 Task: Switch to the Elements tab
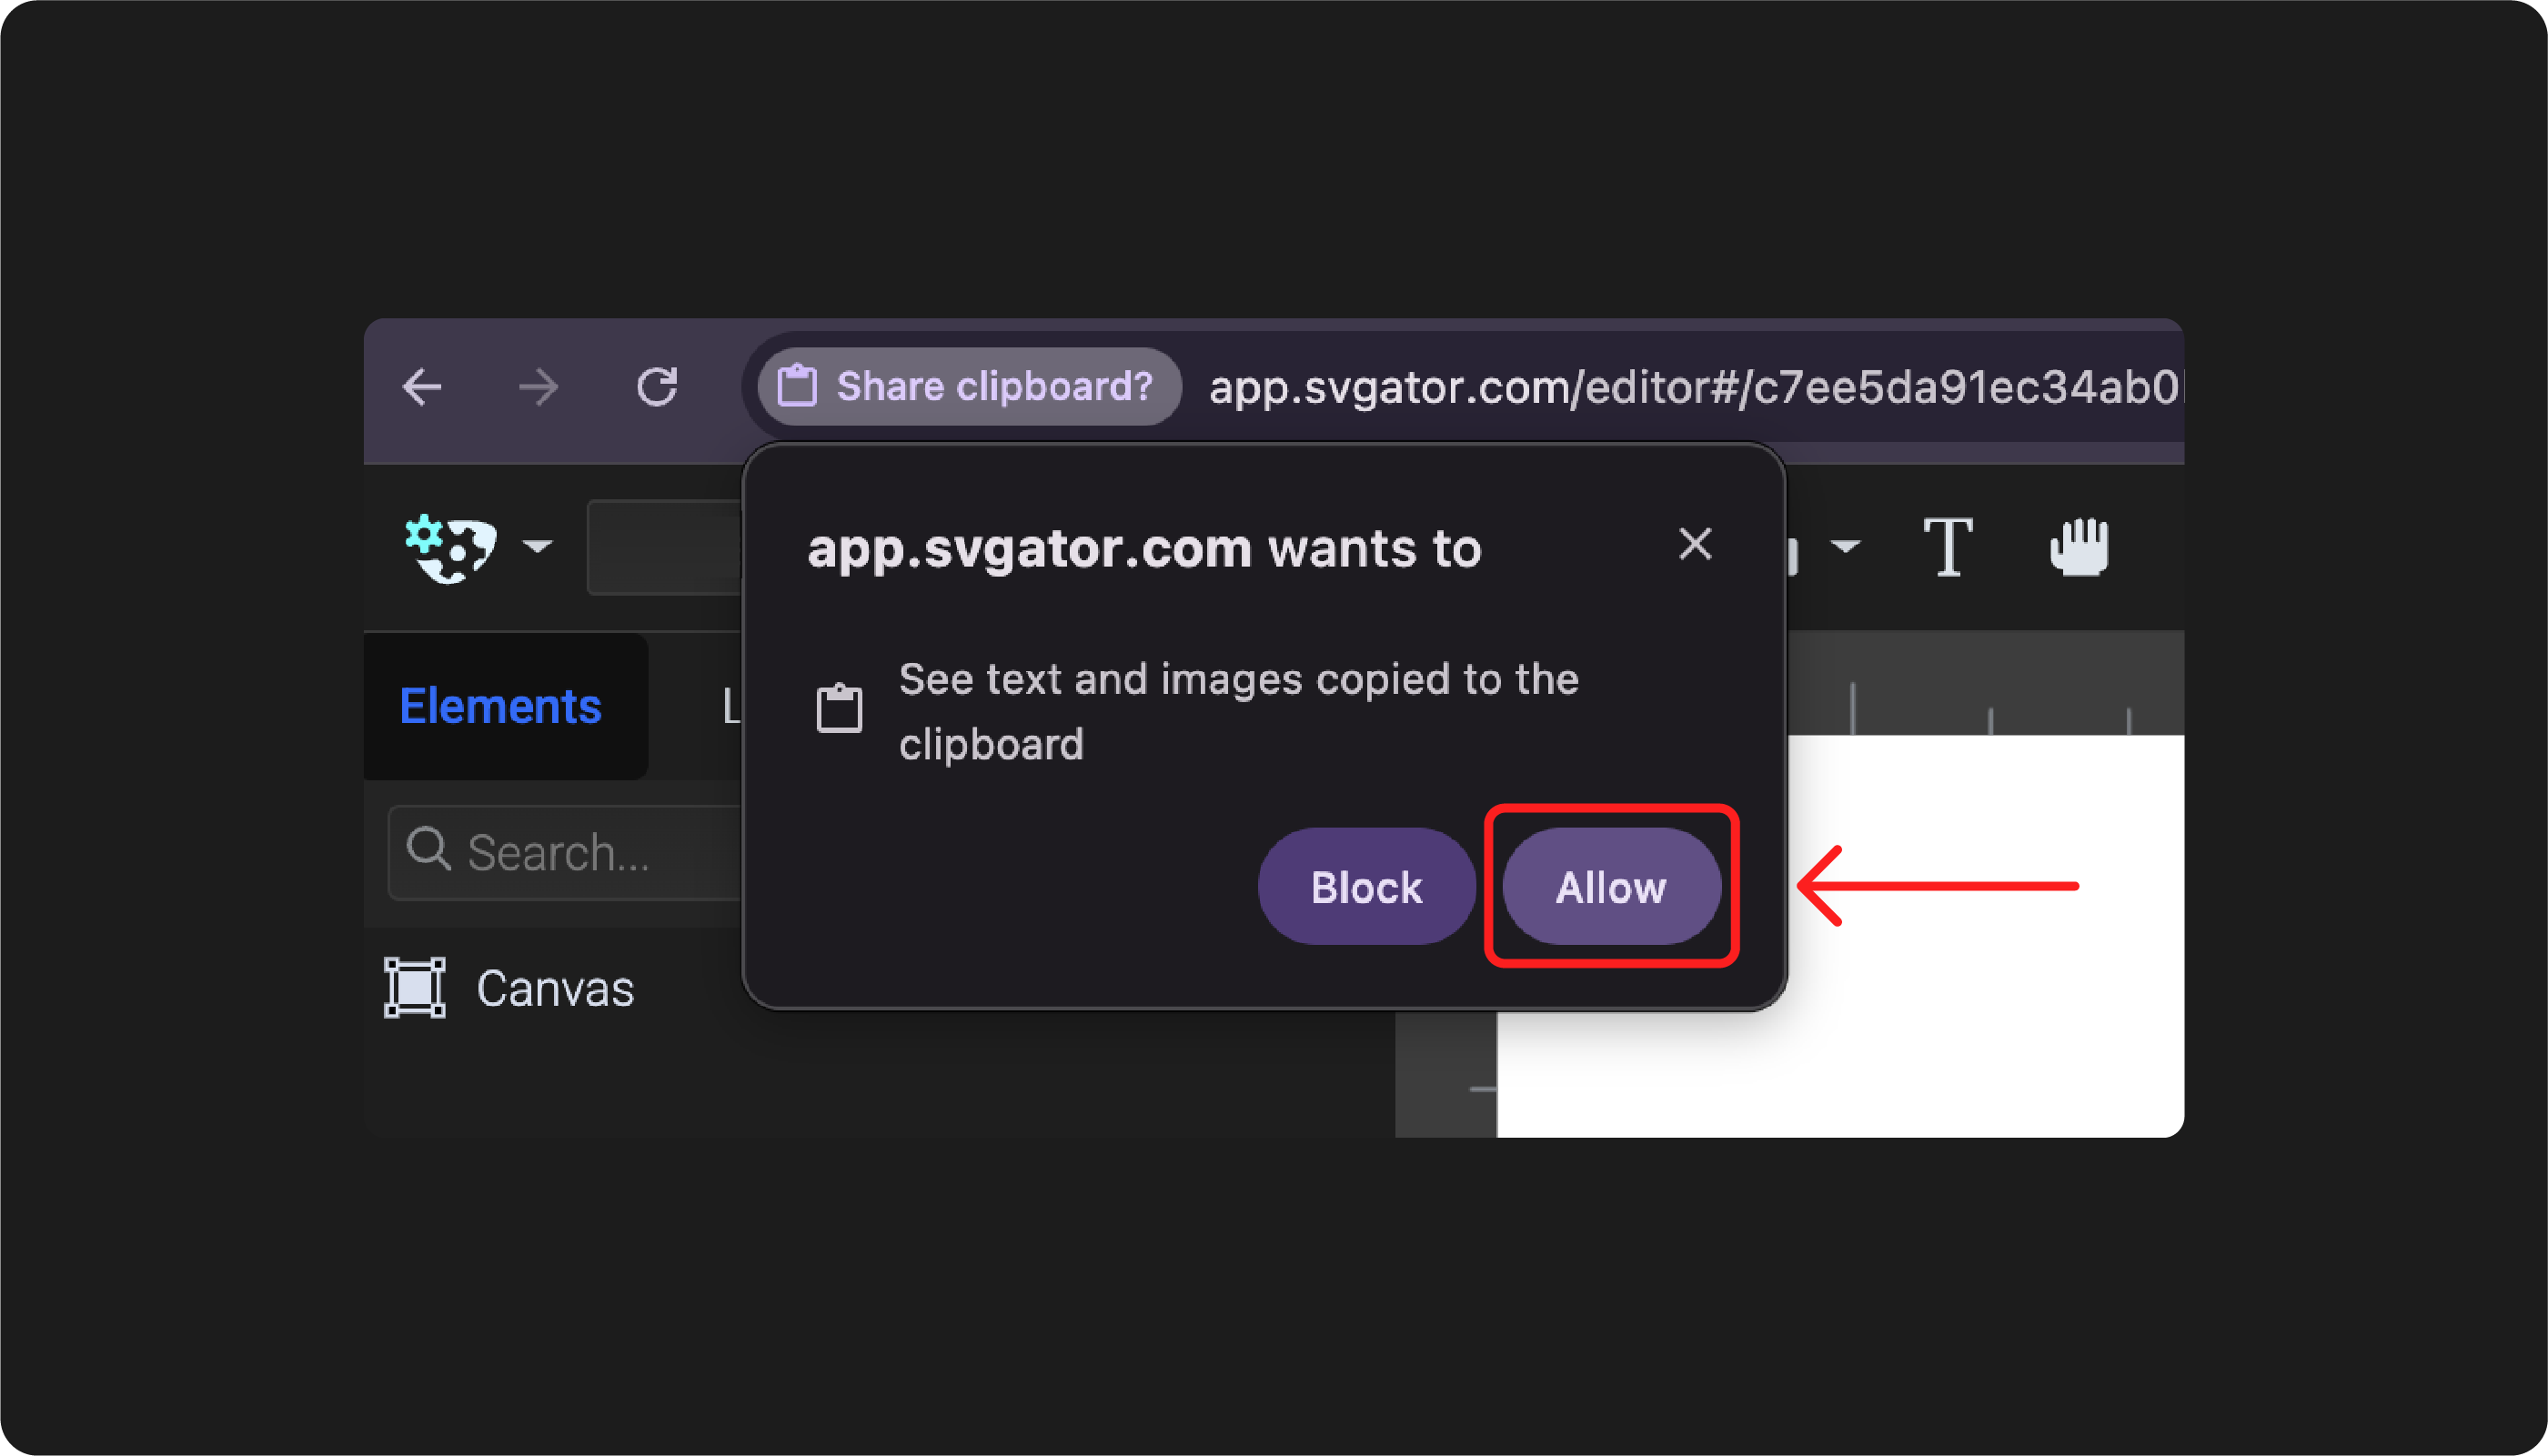point(501,706)
